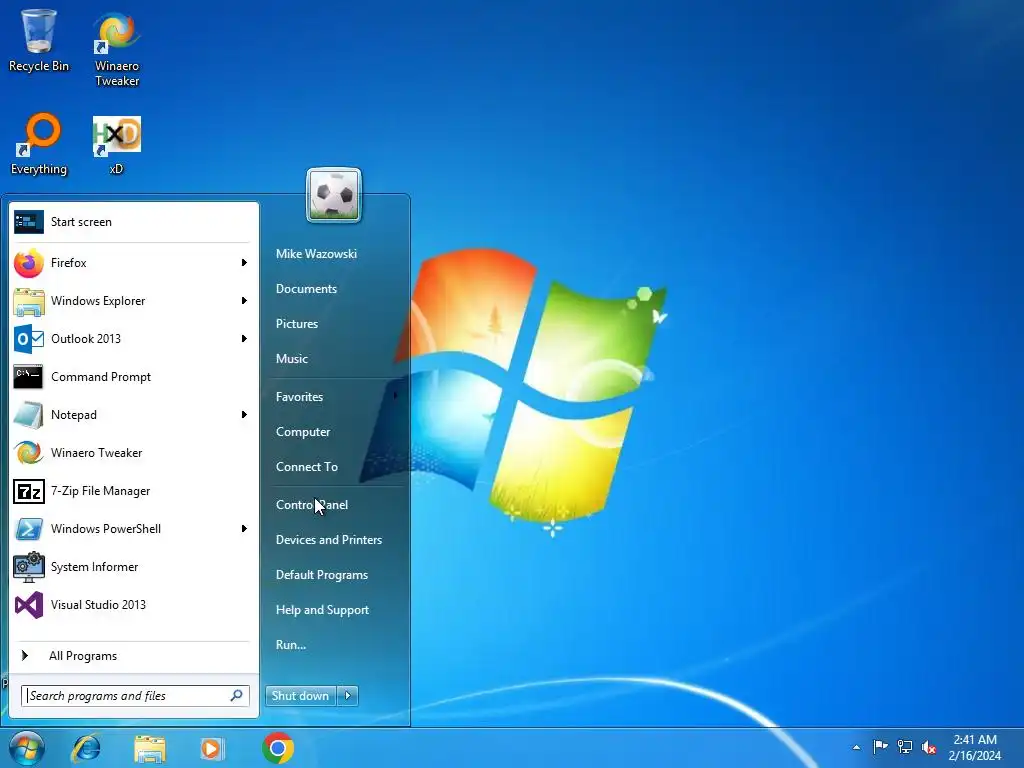The width and height of the screenshot is (1024, 768).
Task: Launch 7-Zip File Manager
Action: pos(134,490)
